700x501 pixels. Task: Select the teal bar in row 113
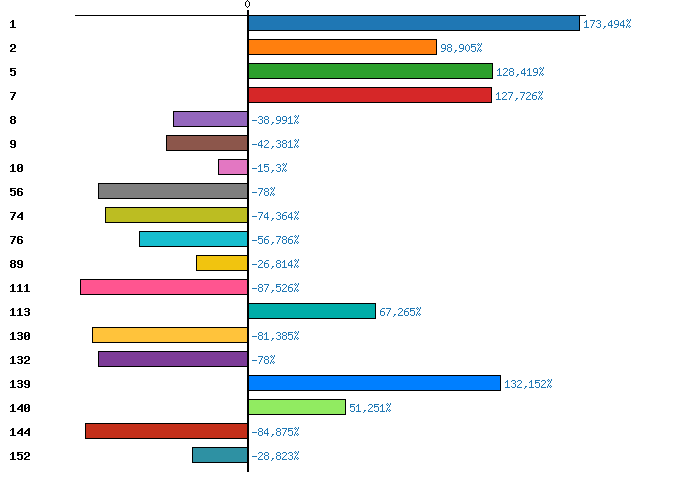312,311
